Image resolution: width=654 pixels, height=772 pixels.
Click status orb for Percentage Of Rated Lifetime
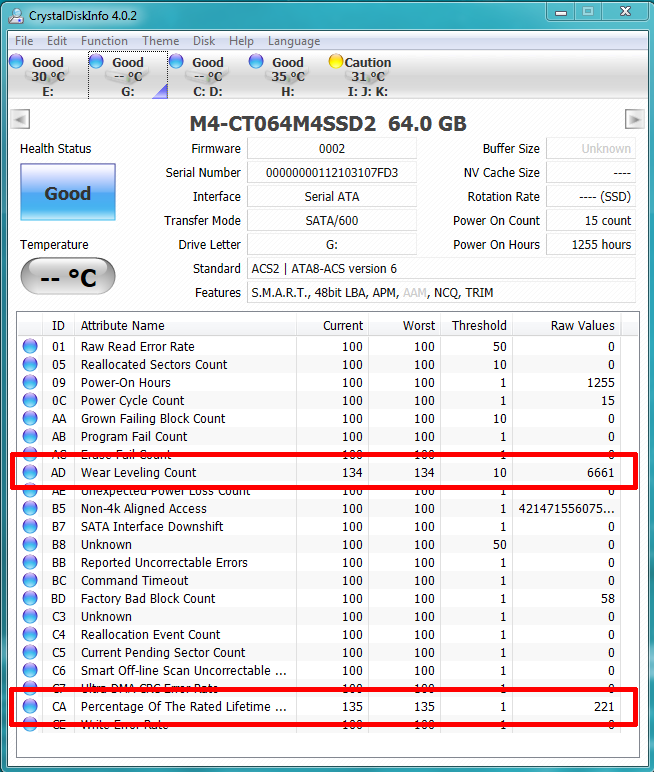tap(30, 706)
